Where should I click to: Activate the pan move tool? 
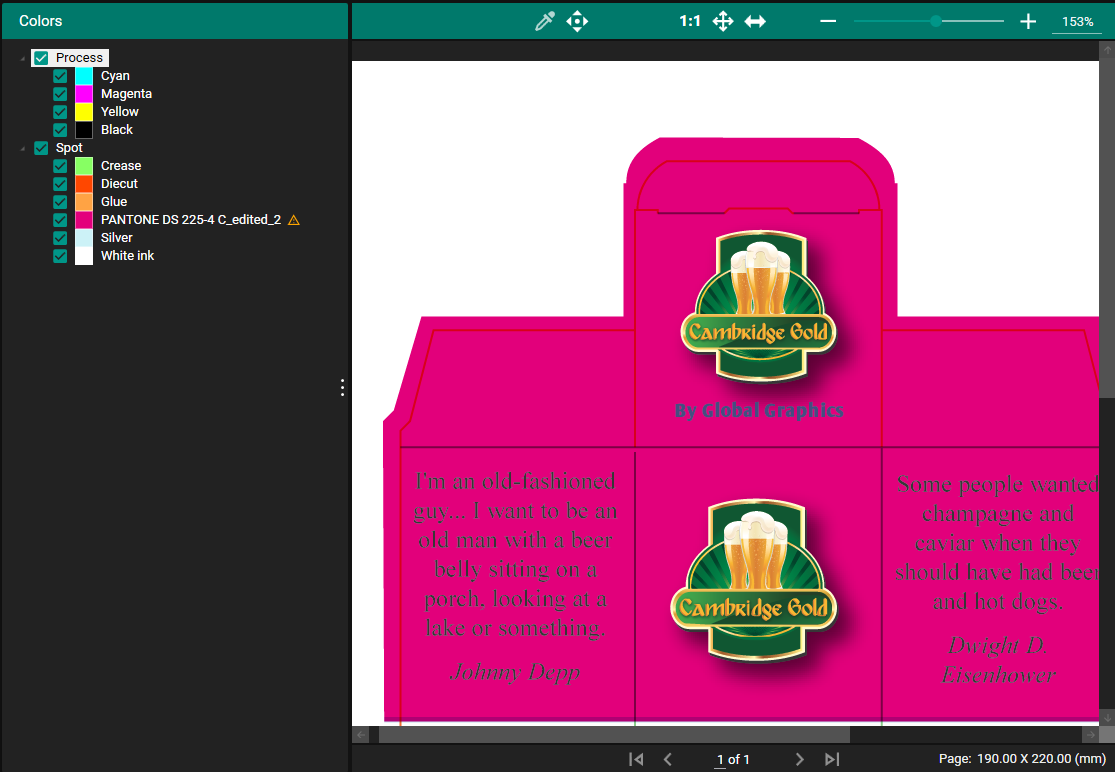coord(577,21)
